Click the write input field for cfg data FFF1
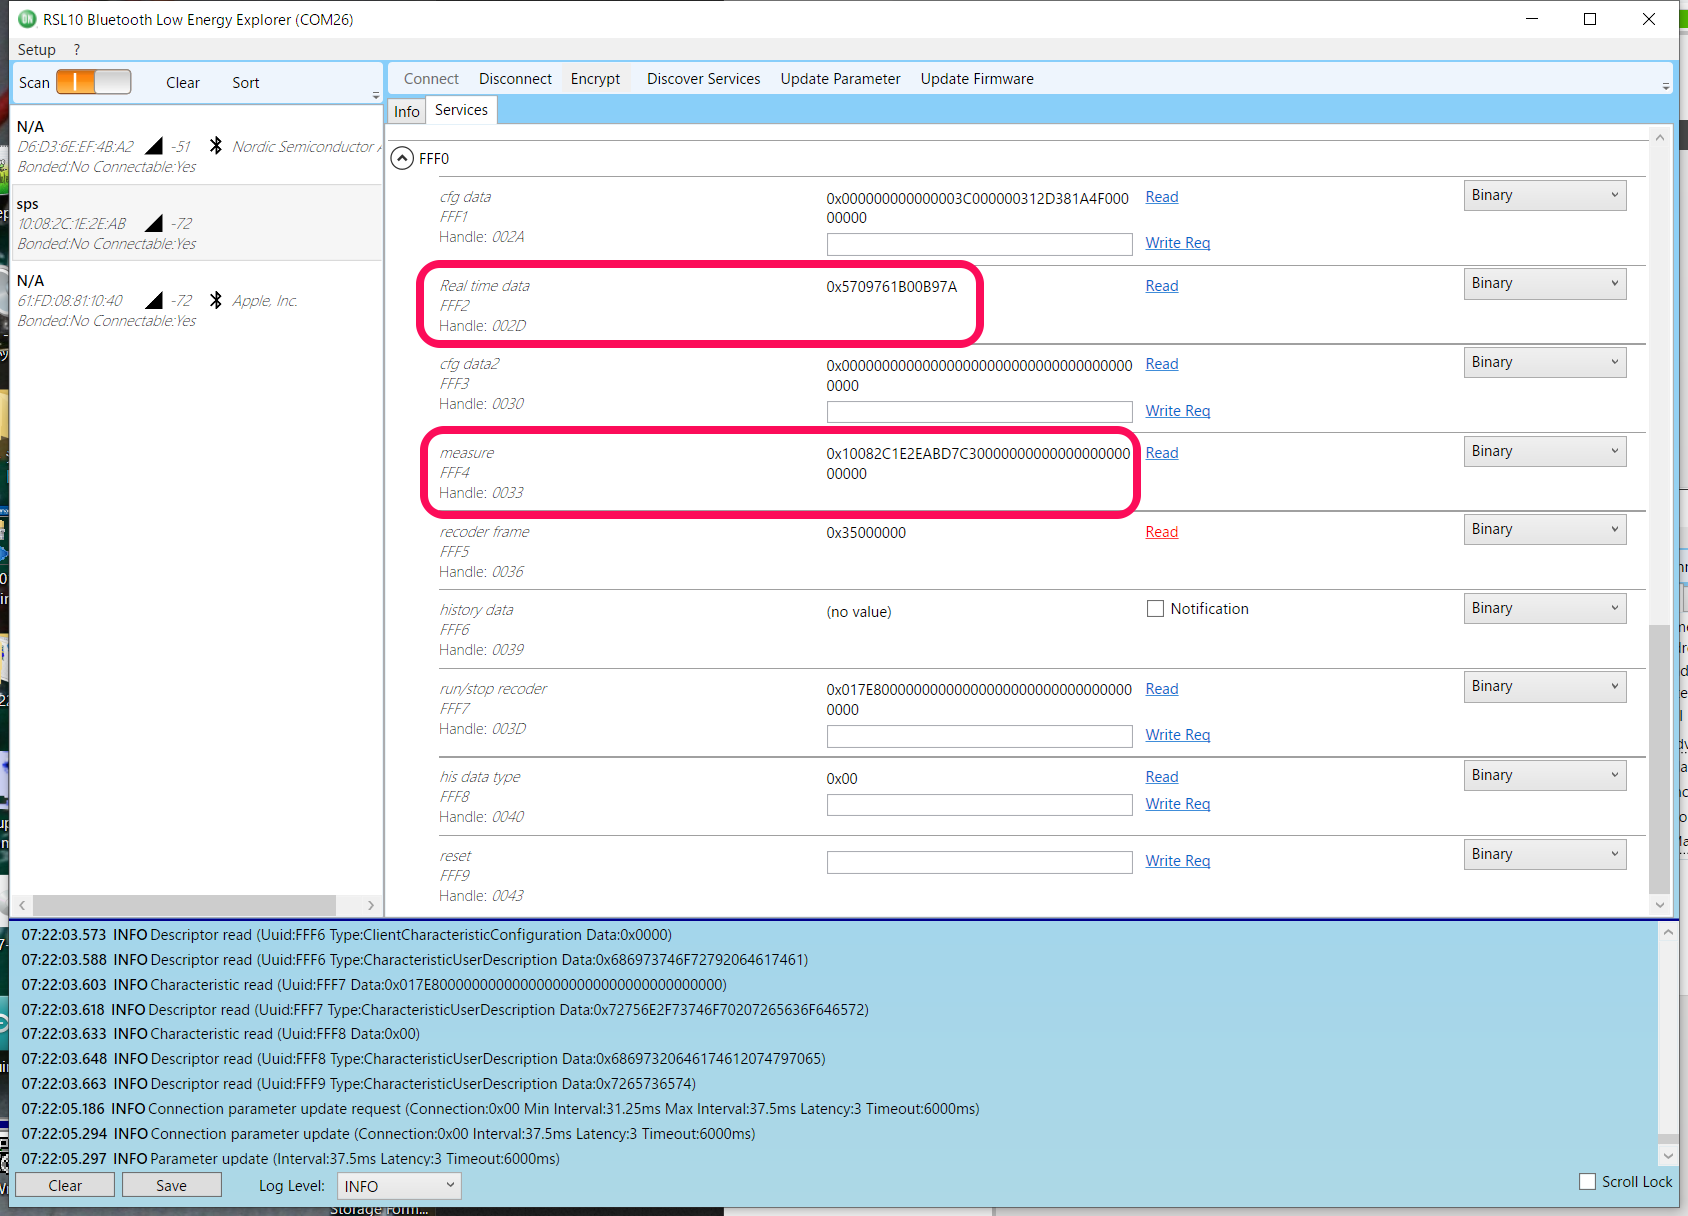 [979, 244]
